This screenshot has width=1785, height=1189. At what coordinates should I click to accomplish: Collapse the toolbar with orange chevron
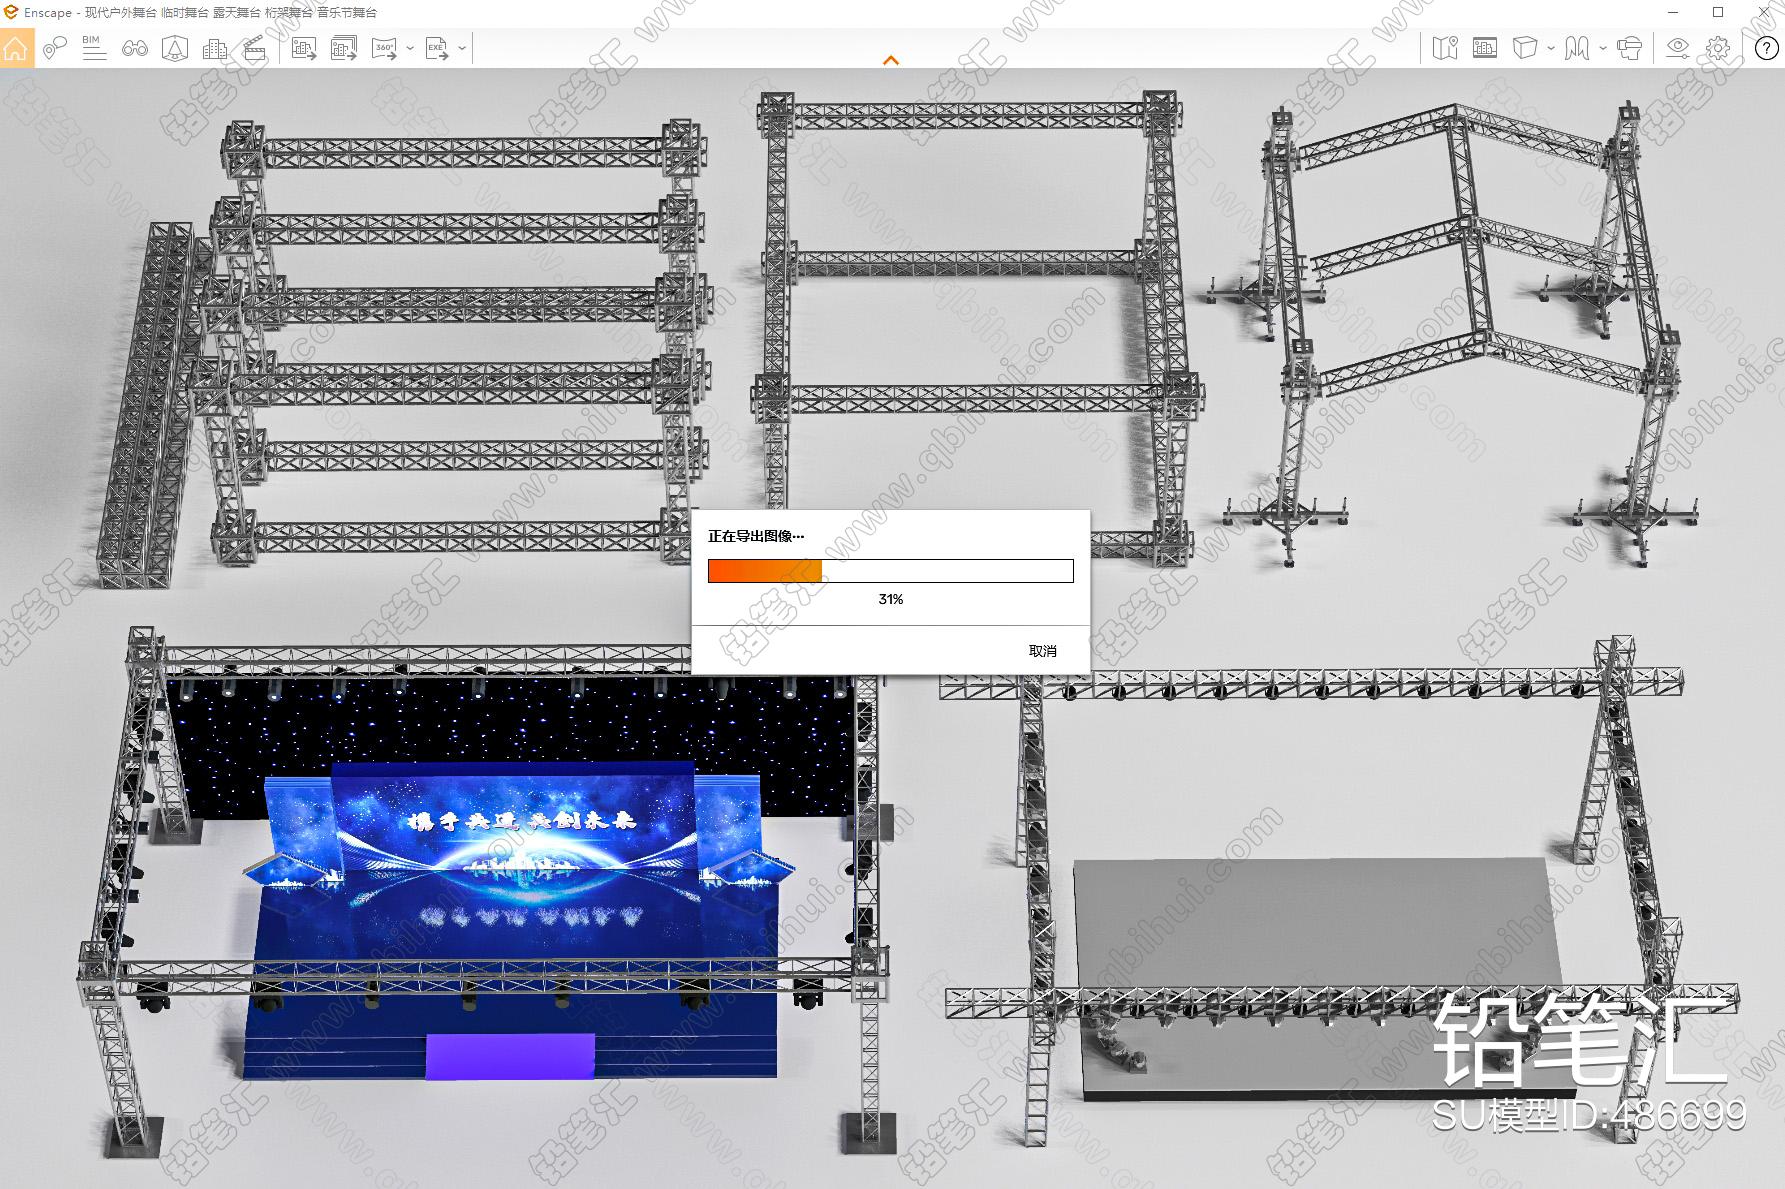coord(891,61)
